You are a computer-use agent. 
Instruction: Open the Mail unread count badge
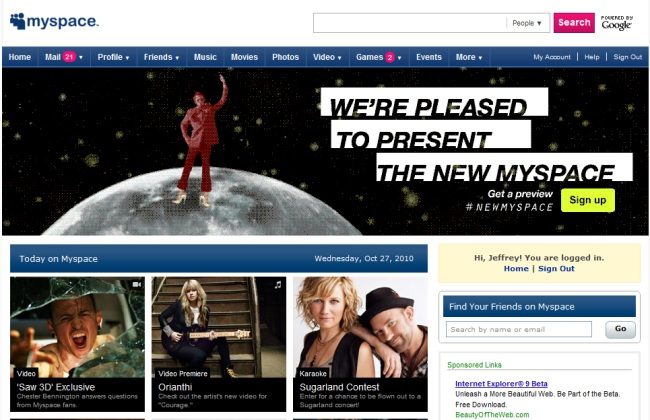69,57
